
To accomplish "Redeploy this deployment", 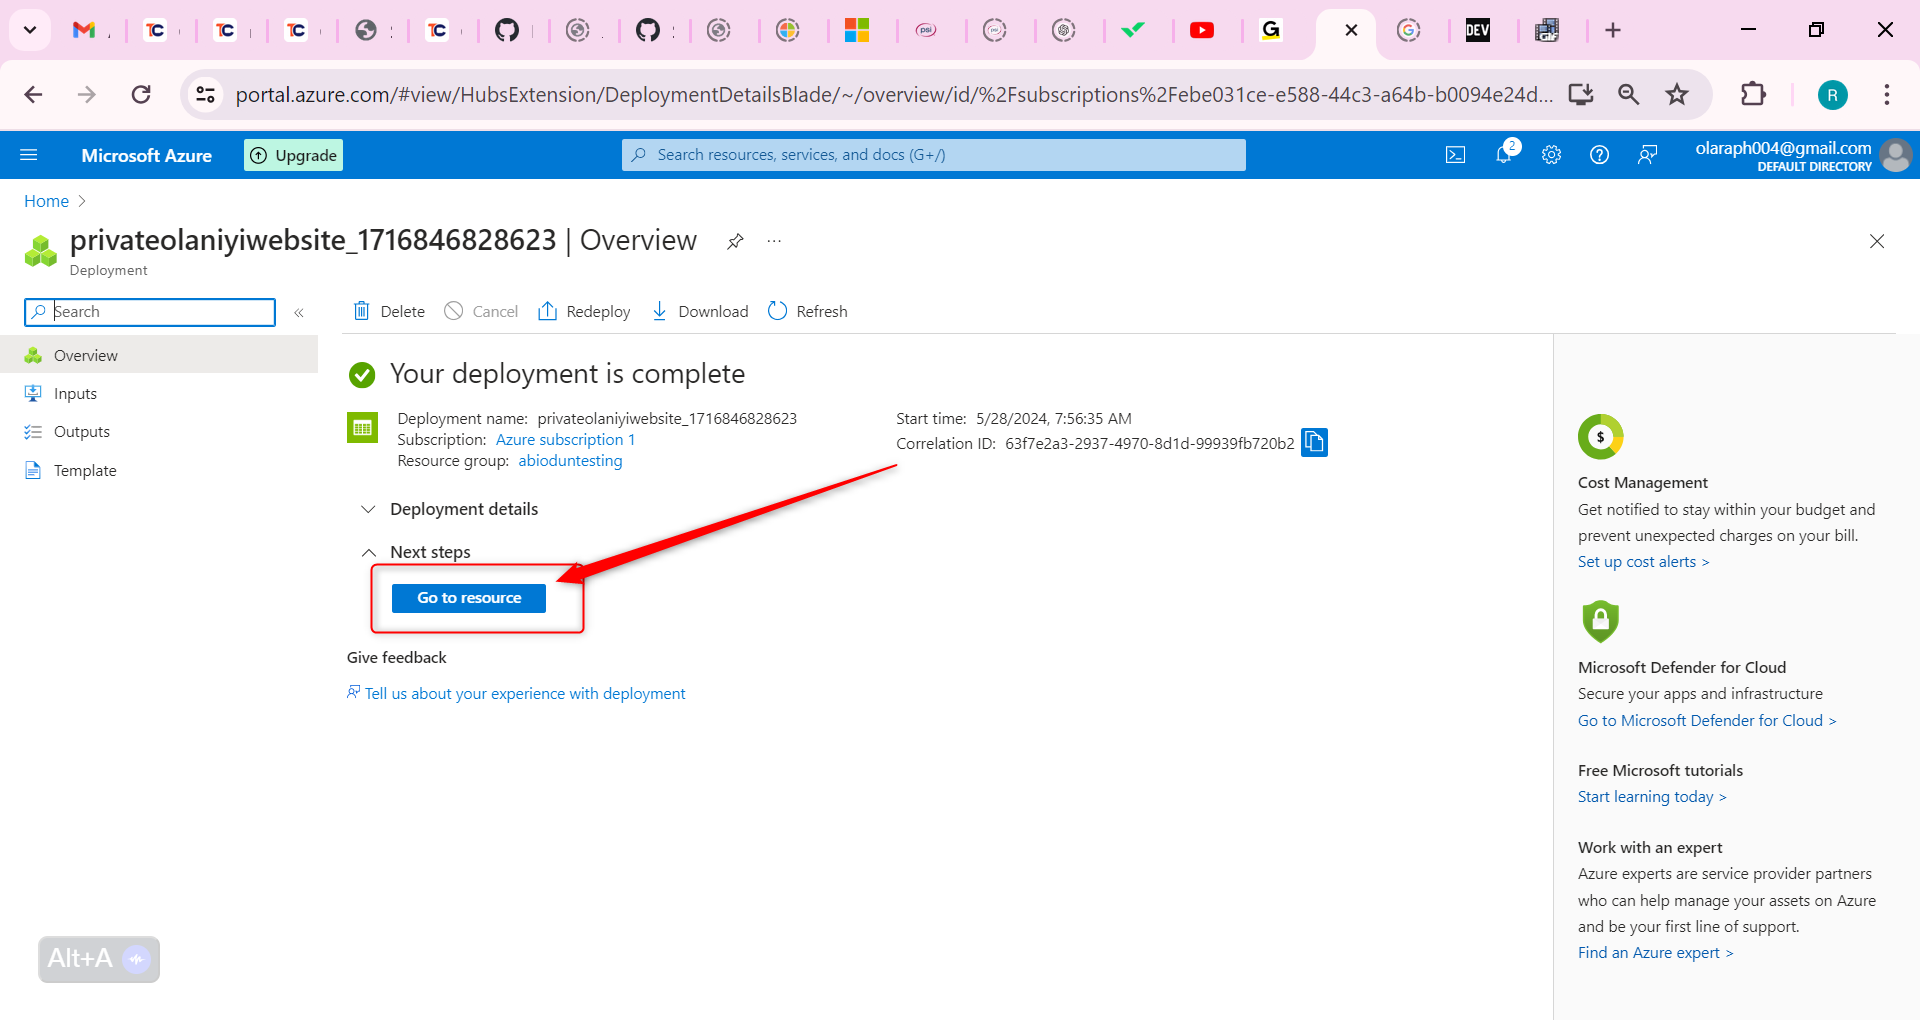I will pyautogui.click(x=584, y=311).
